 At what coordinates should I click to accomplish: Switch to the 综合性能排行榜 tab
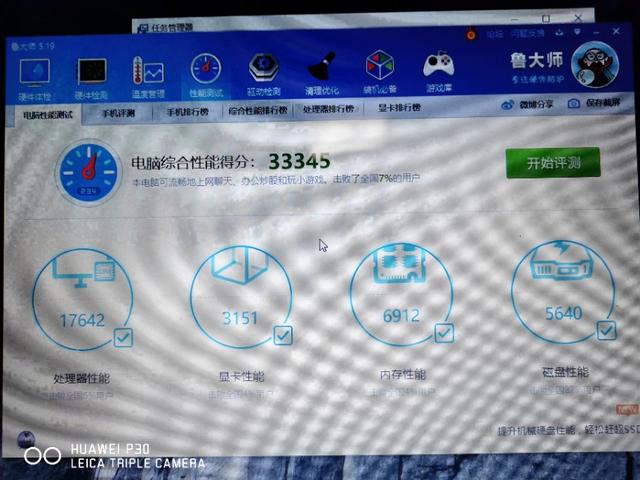pyautogui.click(x=258, y=110)
